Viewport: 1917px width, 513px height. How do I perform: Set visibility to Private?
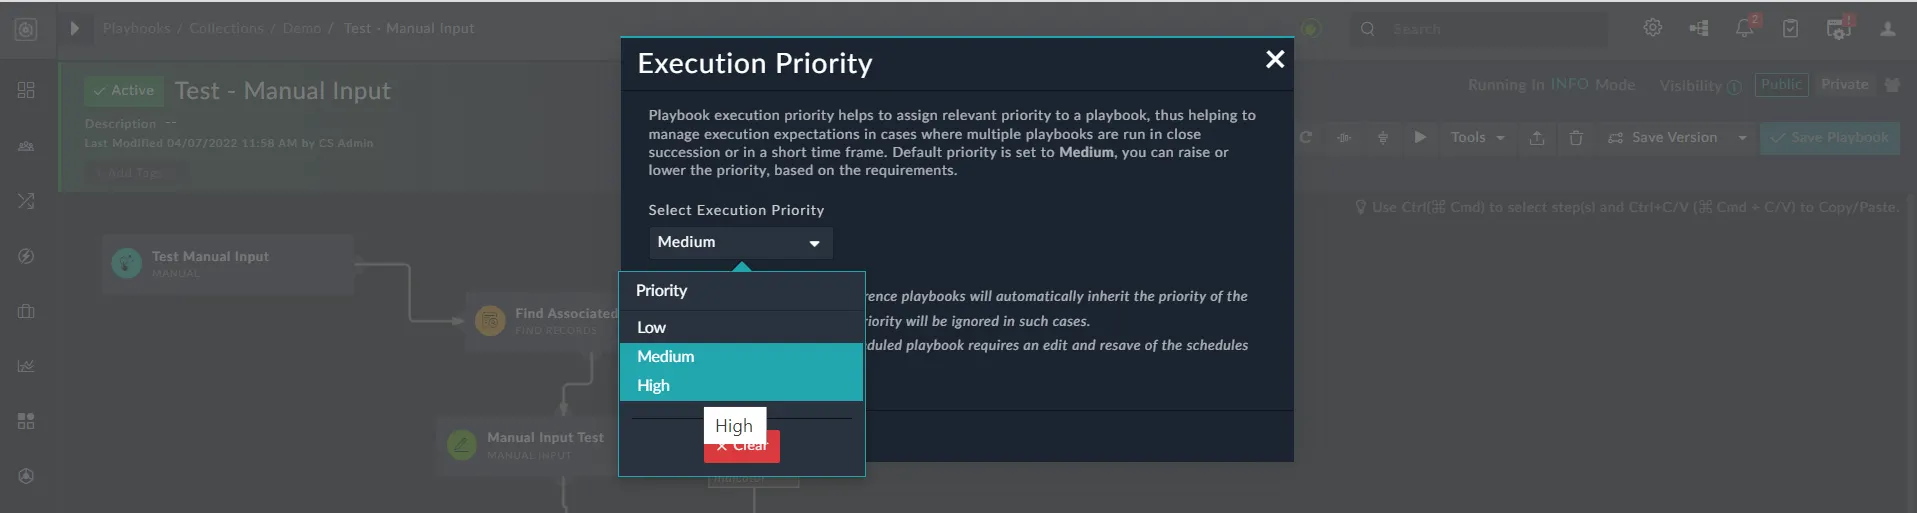1844,85
